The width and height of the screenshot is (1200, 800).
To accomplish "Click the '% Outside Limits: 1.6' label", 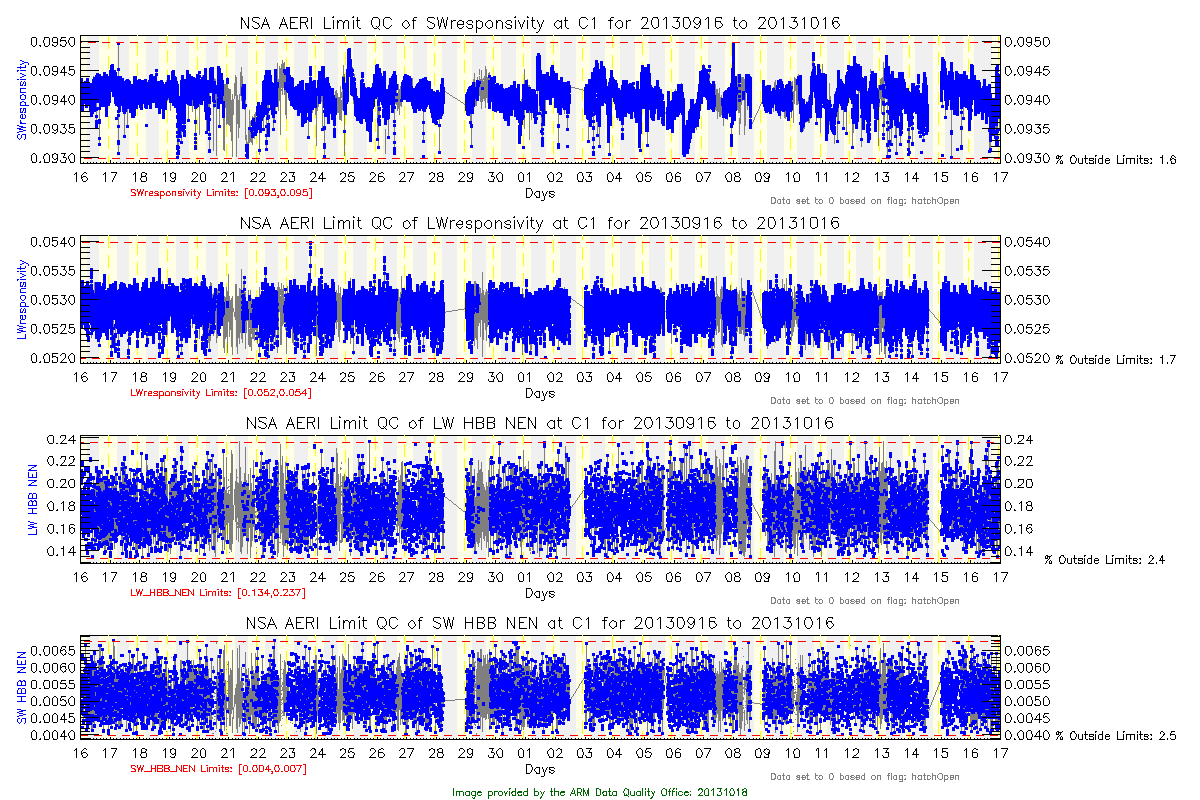I will (1116, 160).
